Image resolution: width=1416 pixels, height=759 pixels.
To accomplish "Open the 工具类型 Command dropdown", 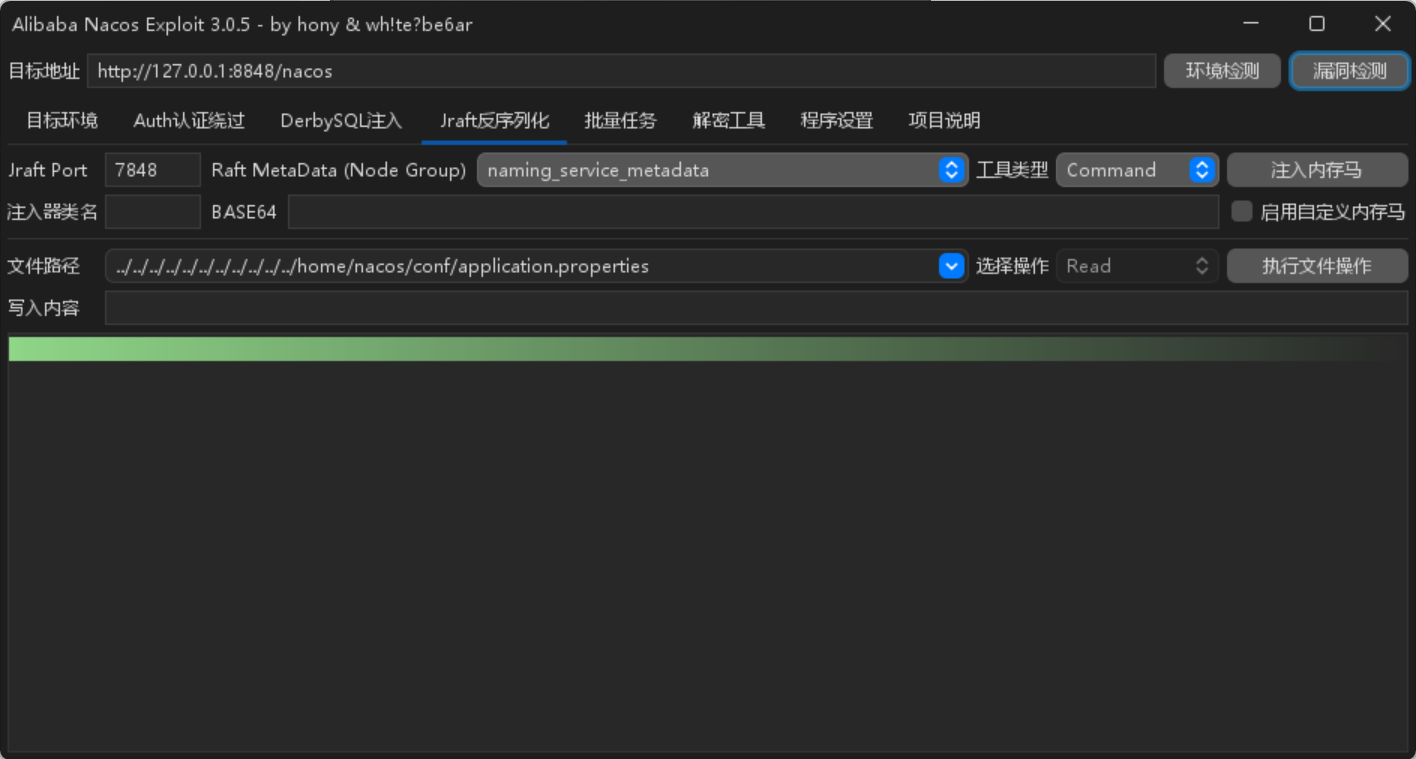I will point(1137,170).
